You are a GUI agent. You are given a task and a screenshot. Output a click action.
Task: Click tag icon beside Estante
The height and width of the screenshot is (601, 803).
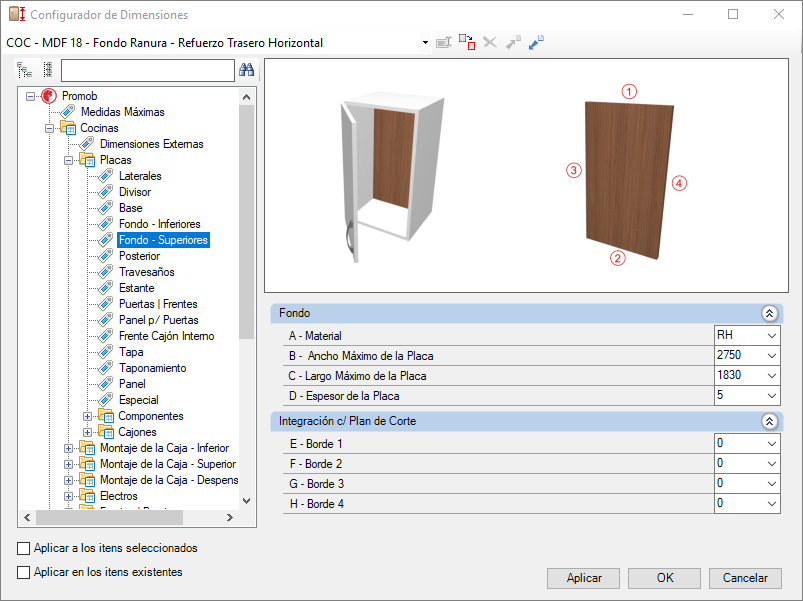[106, 288]
